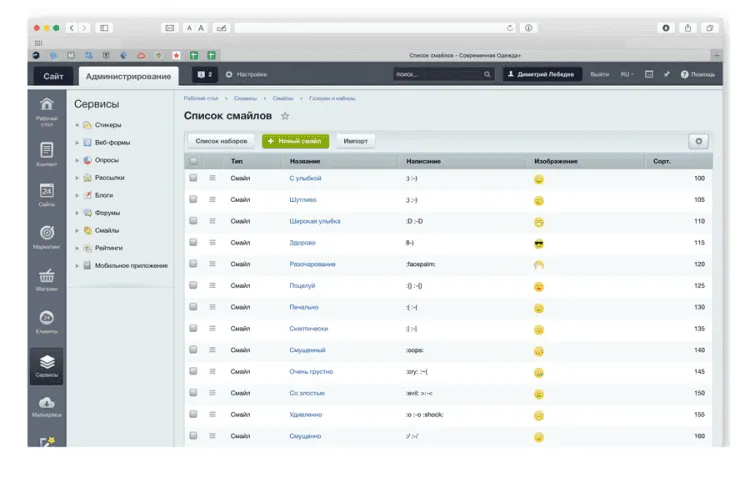The height and width of the screenshot is (483, 750).
Task: Open Помощь help in header
Action: [698, 75]
